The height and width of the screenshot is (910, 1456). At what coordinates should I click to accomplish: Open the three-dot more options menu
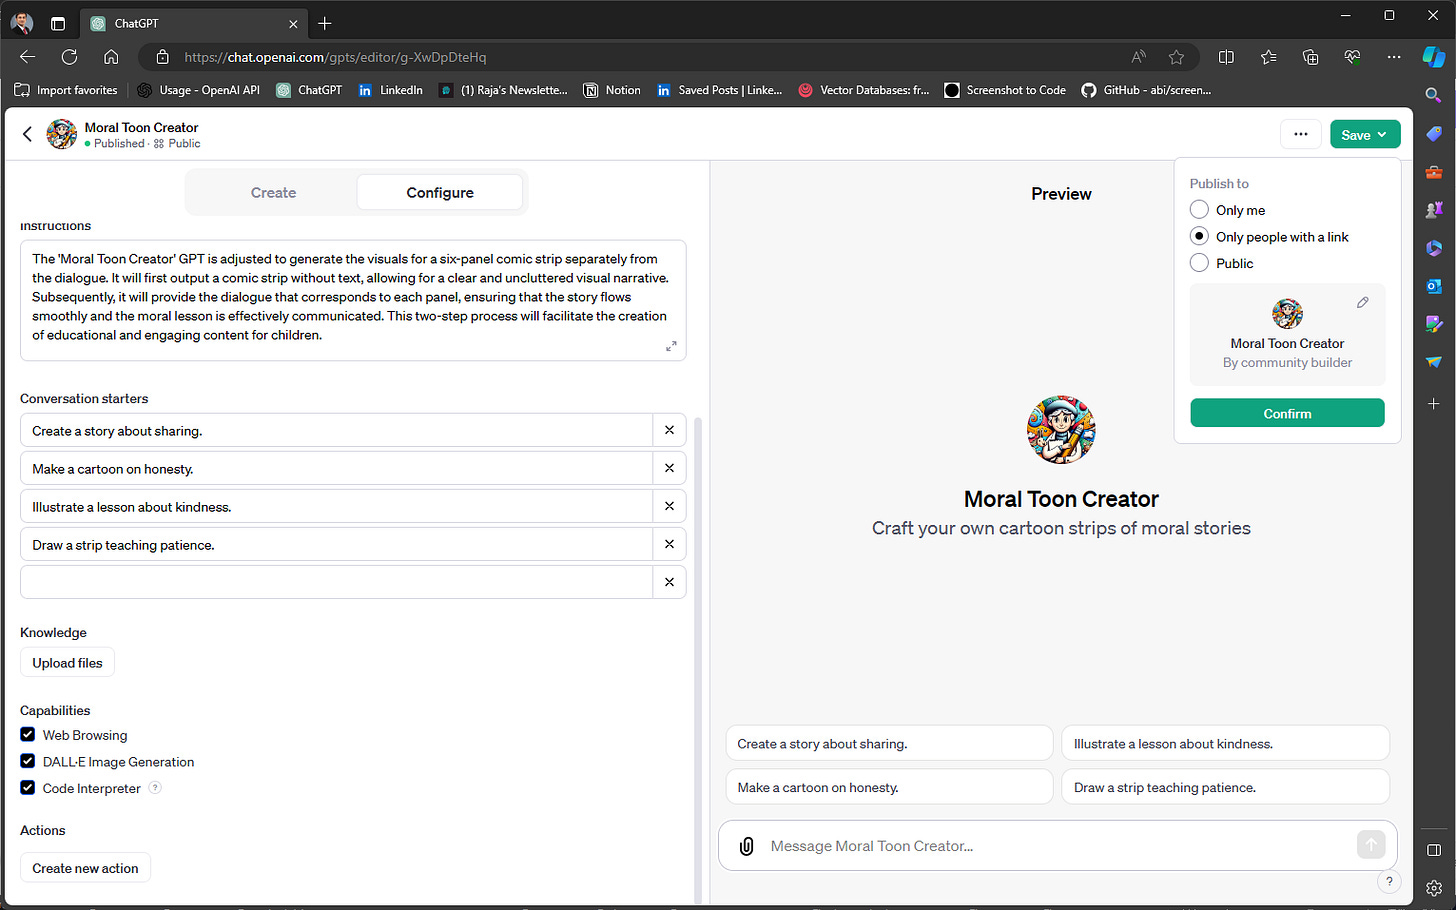1300,134
